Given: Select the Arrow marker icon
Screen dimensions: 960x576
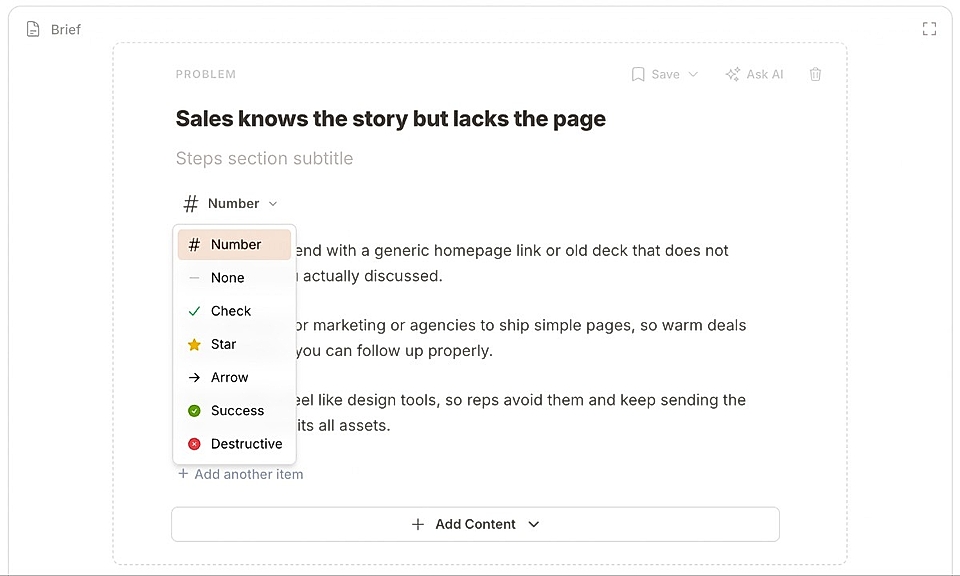Looking at the screenshot, I should (193, 377).
